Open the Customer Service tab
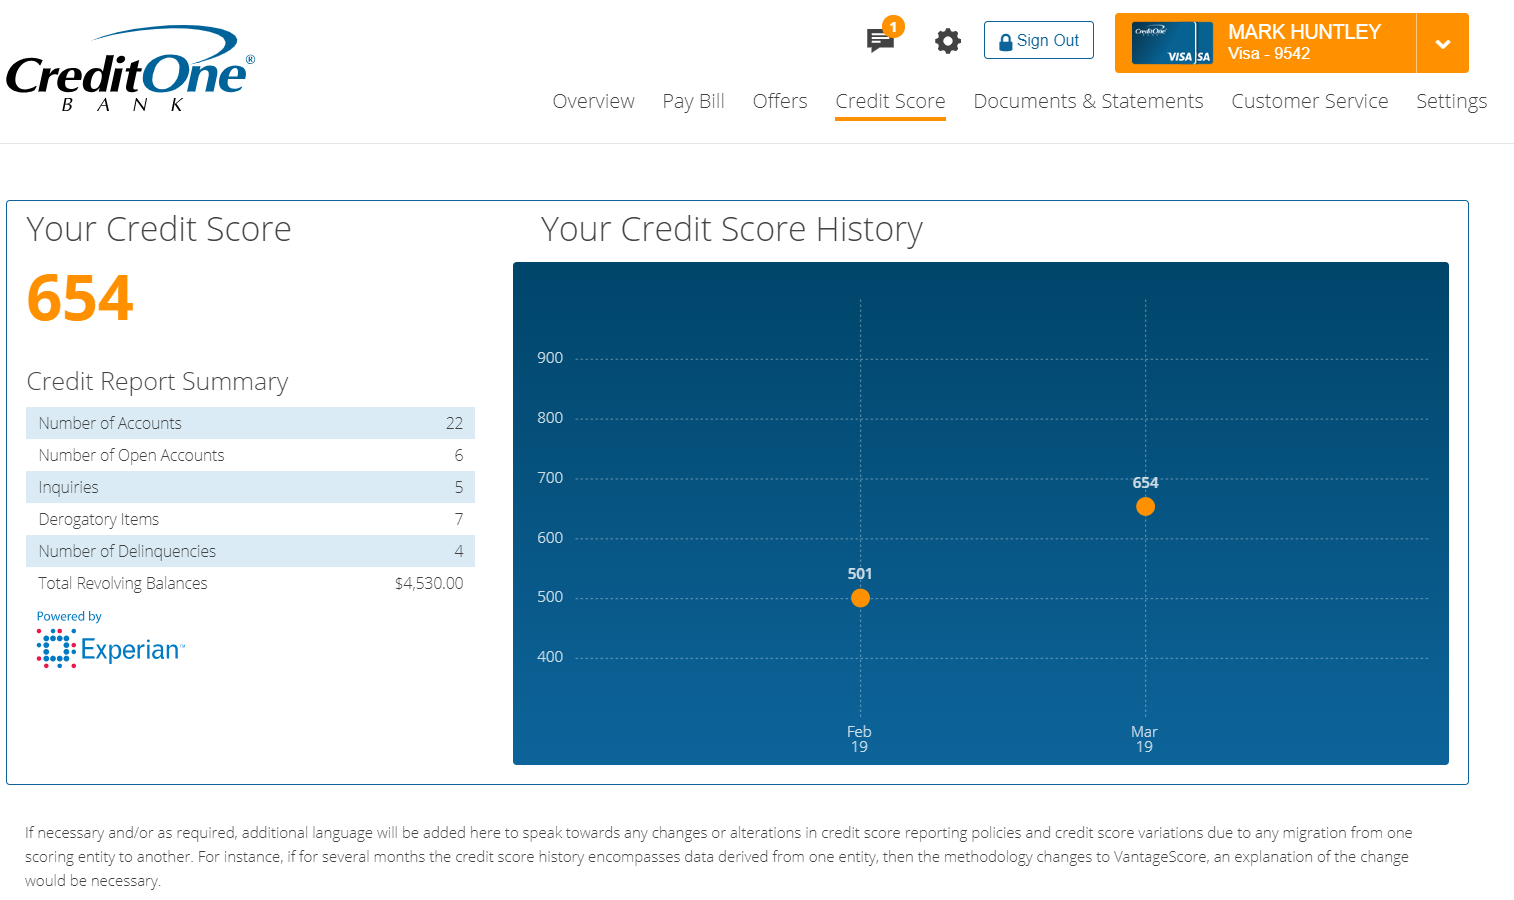This screenshot has width=1514, height=900. point(1309,101)
